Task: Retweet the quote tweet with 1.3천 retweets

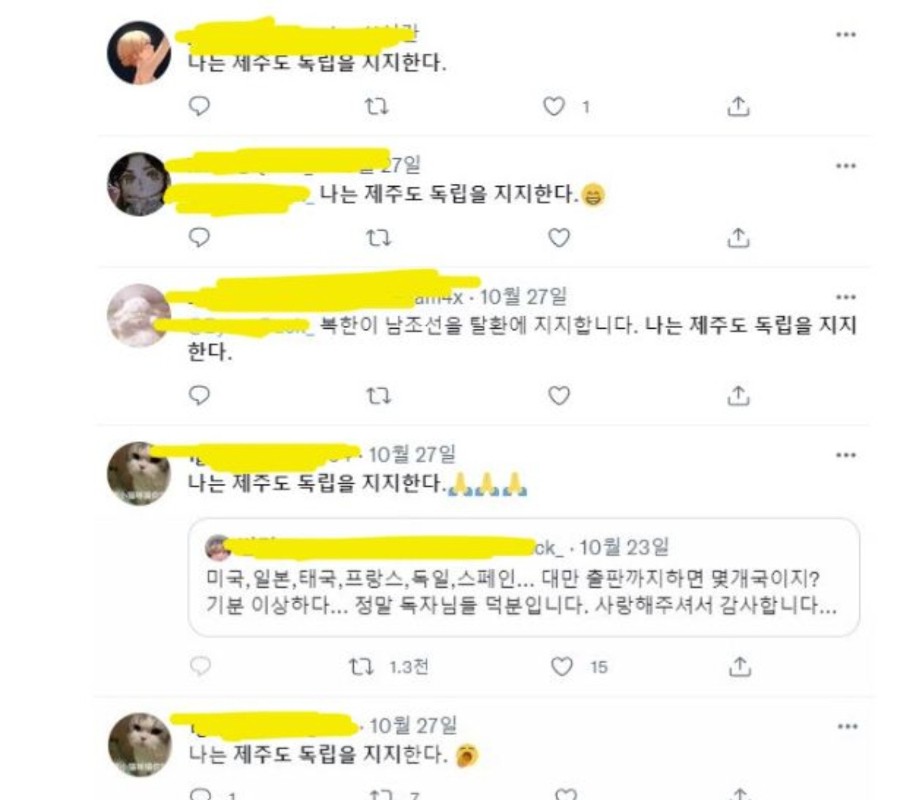Action: [x=362, y=667]
